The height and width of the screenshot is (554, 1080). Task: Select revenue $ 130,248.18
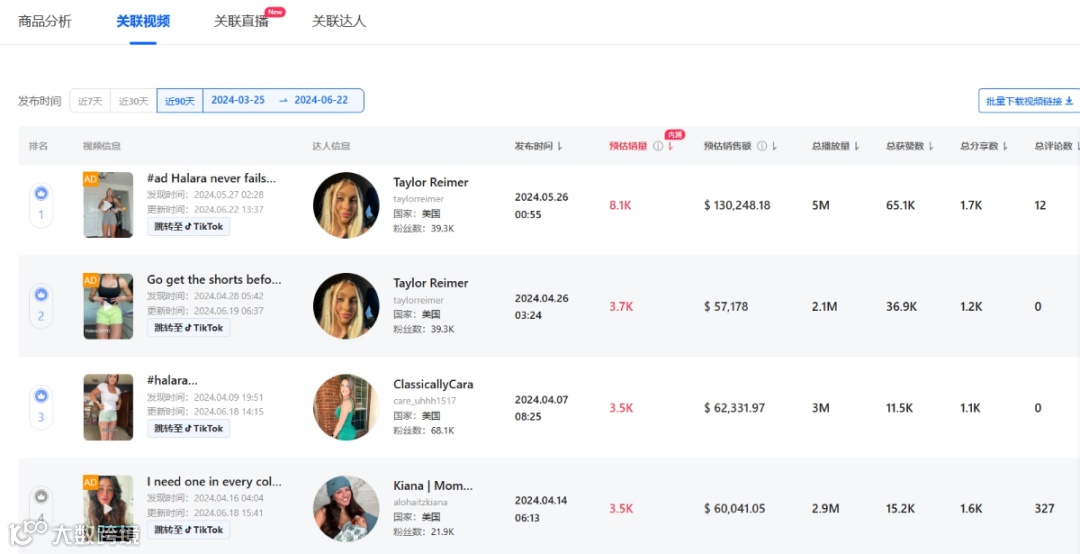737,205
